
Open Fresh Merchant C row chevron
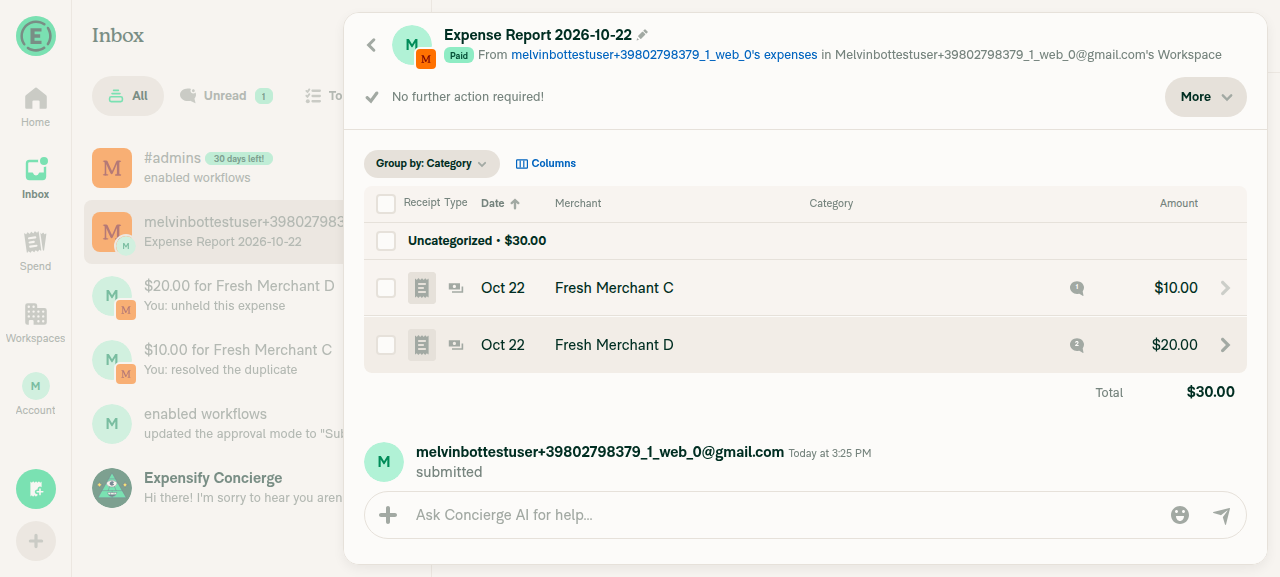pos(1226,288)
